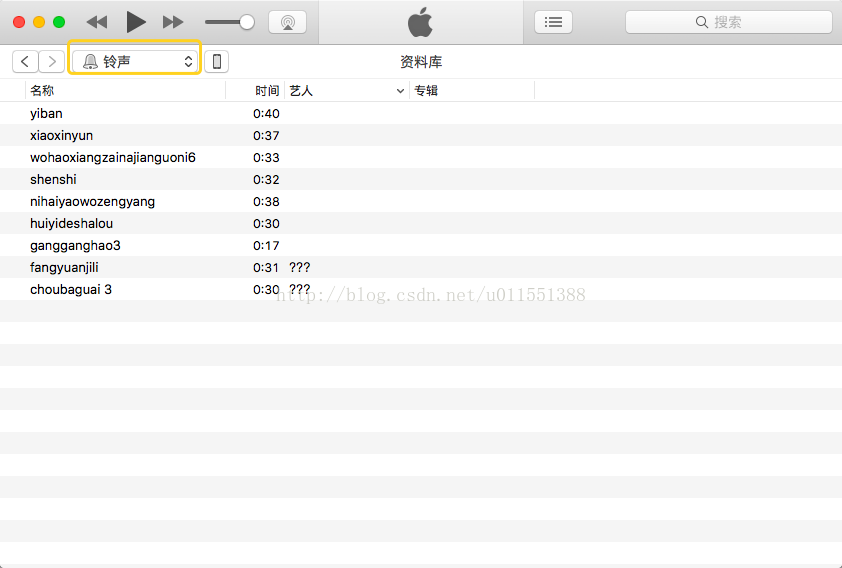Skip forward with the fast-forward button
Screen dimensions: 842x568
(173, 22)
